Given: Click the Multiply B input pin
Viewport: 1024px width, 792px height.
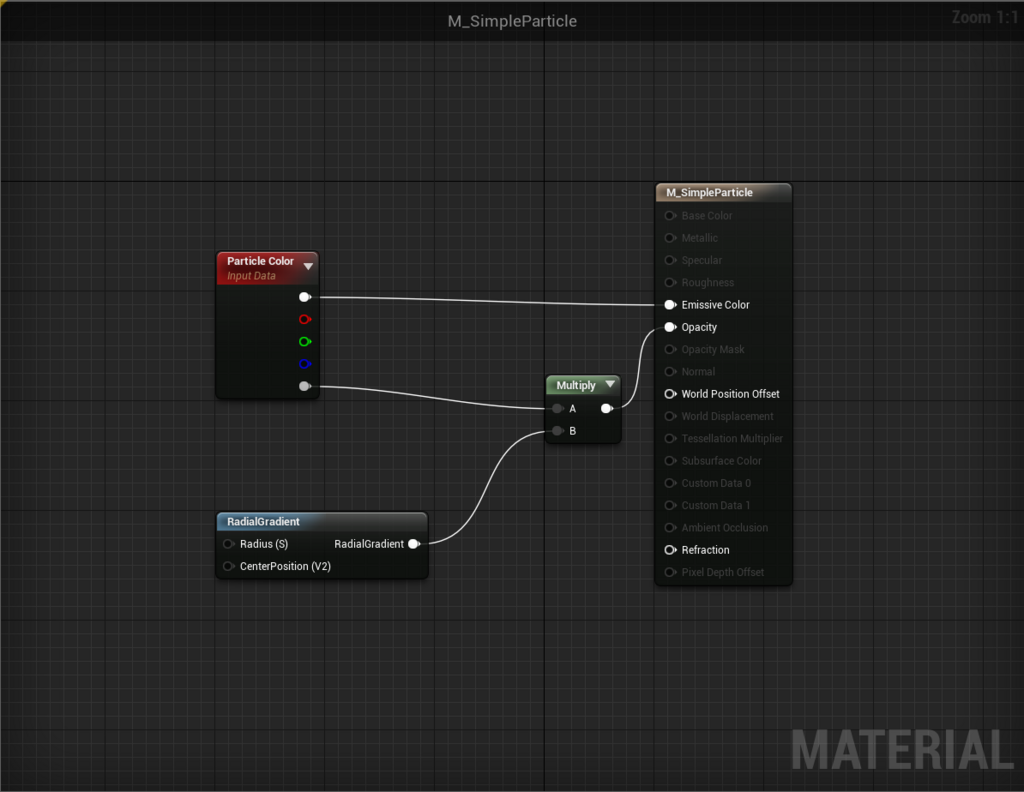Looking at the screenshot, I should 557,431.
